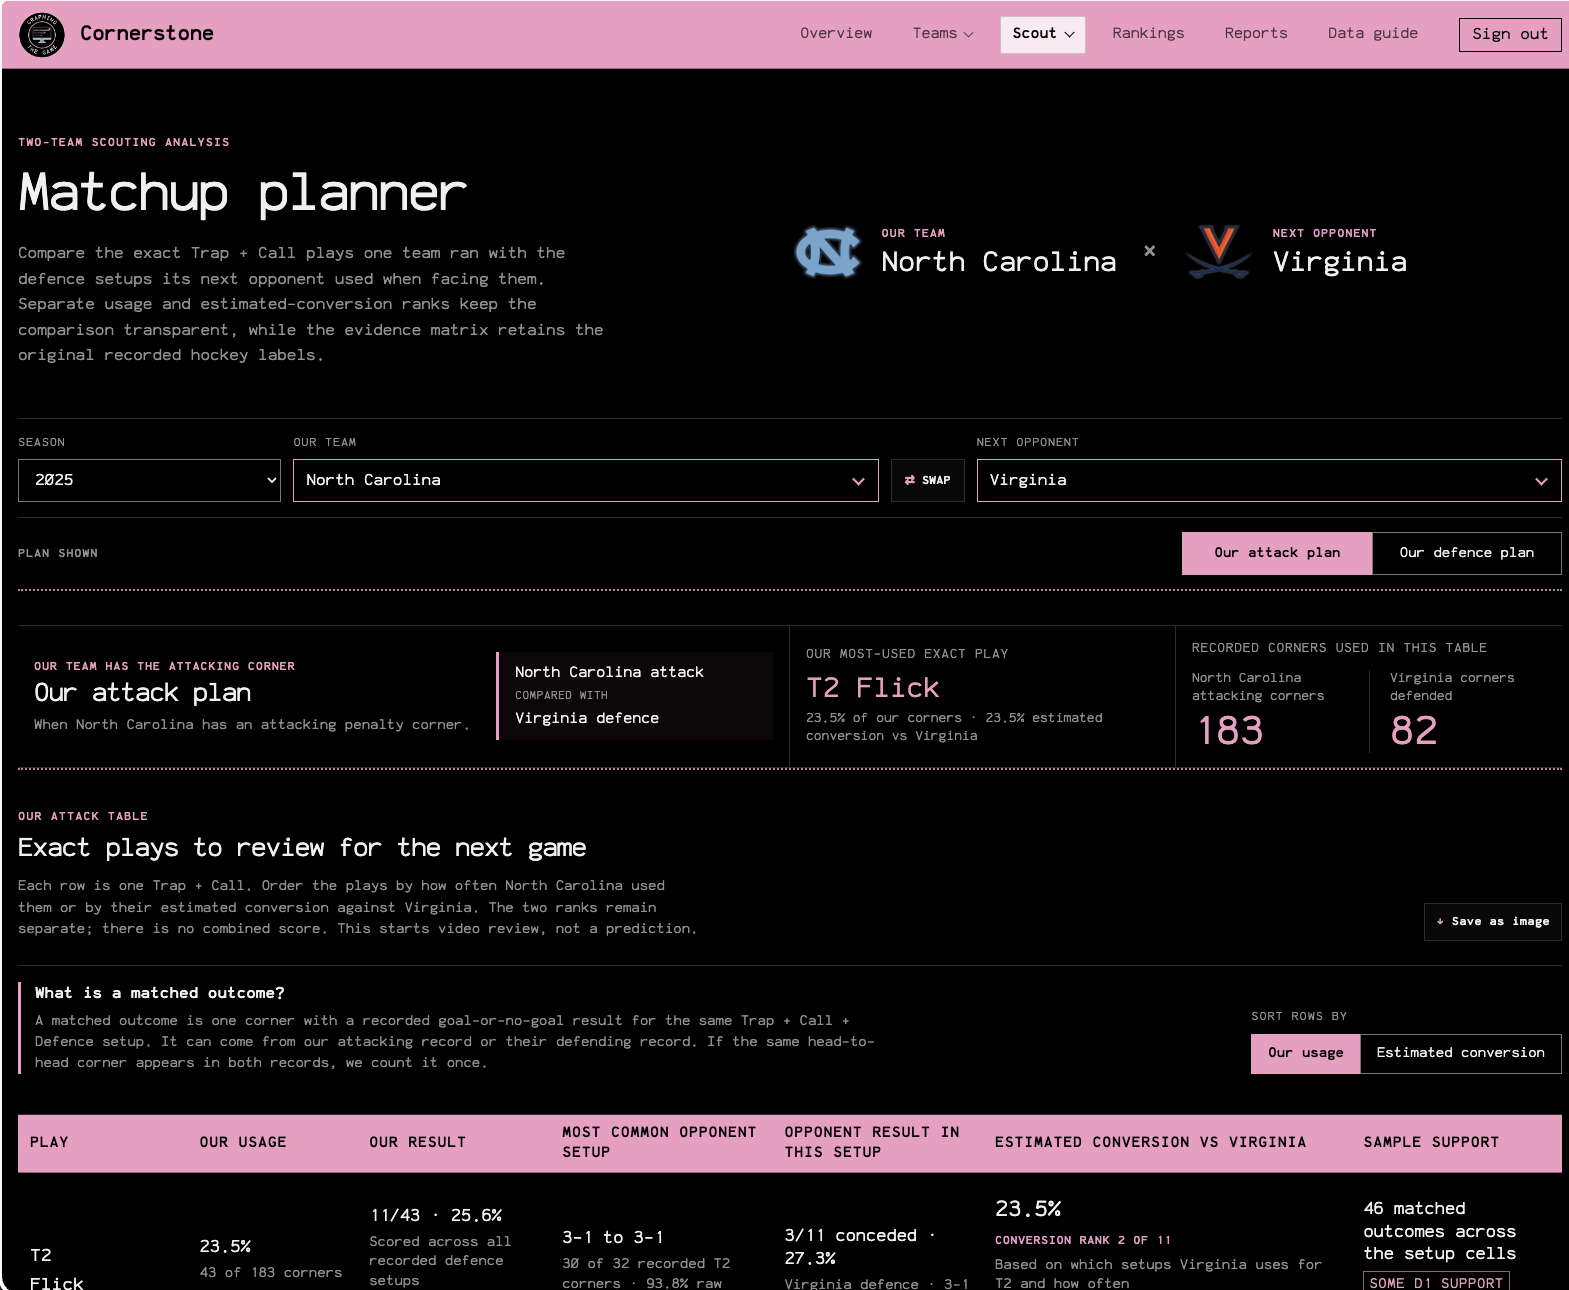Click the 82 corners defended value
Screen dimensions: 1569x1290
point(1414,731)
